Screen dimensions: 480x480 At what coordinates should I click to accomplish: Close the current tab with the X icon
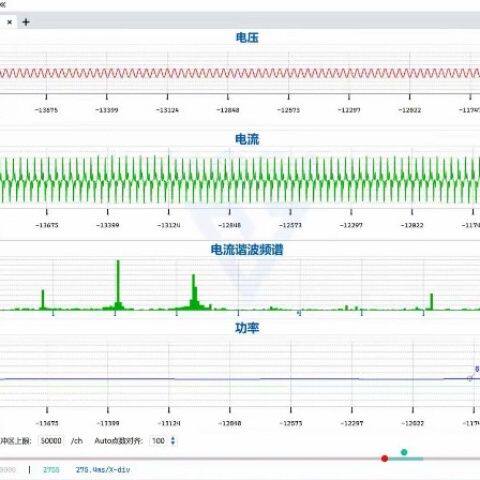coord(10,22)
